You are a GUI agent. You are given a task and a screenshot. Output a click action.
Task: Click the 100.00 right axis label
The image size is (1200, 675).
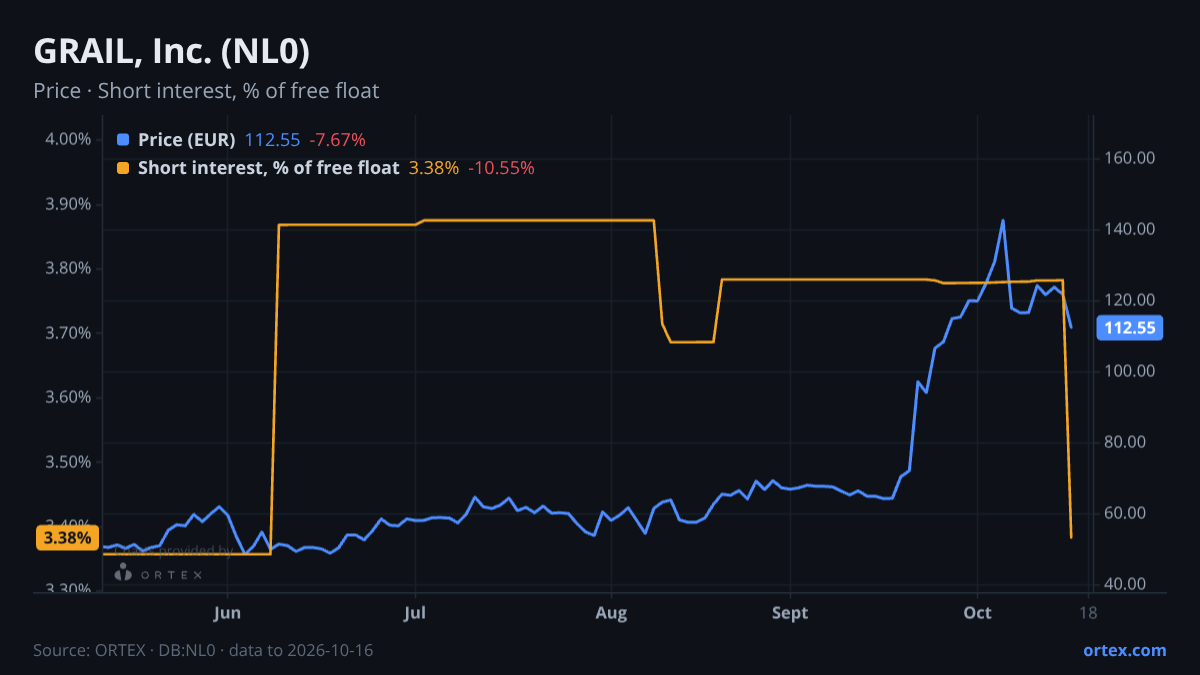(1130, 371)
